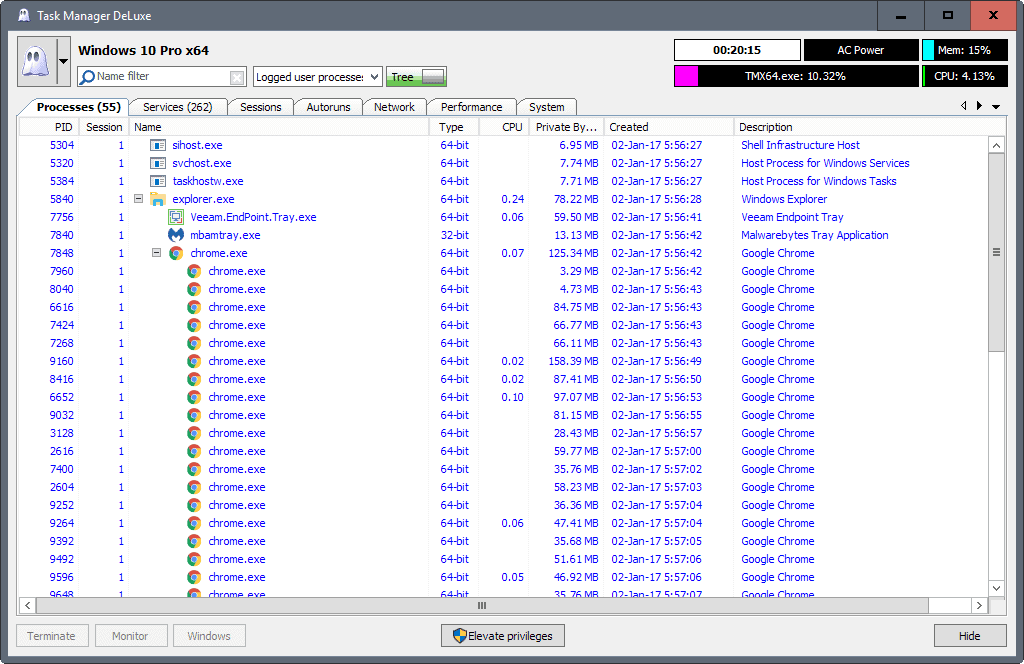The height and width of the screenshot is (664, 1024).
Task: Sort by the Created column header
Action: [668, 127]
